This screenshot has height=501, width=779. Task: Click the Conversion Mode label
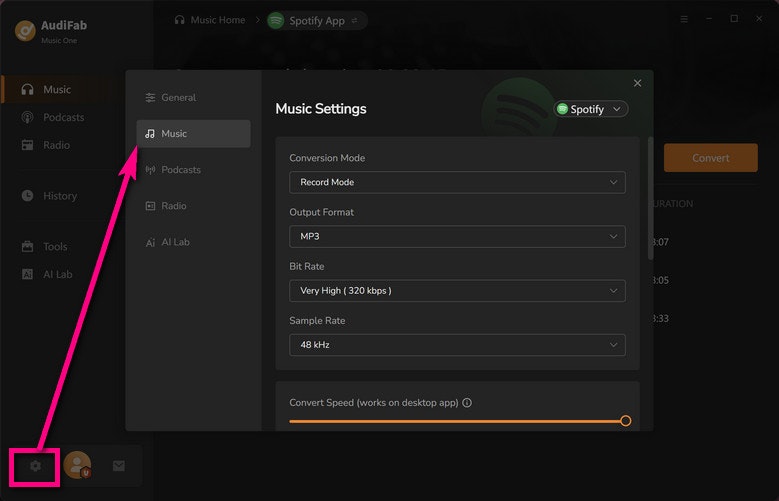(x=327, y=158)
